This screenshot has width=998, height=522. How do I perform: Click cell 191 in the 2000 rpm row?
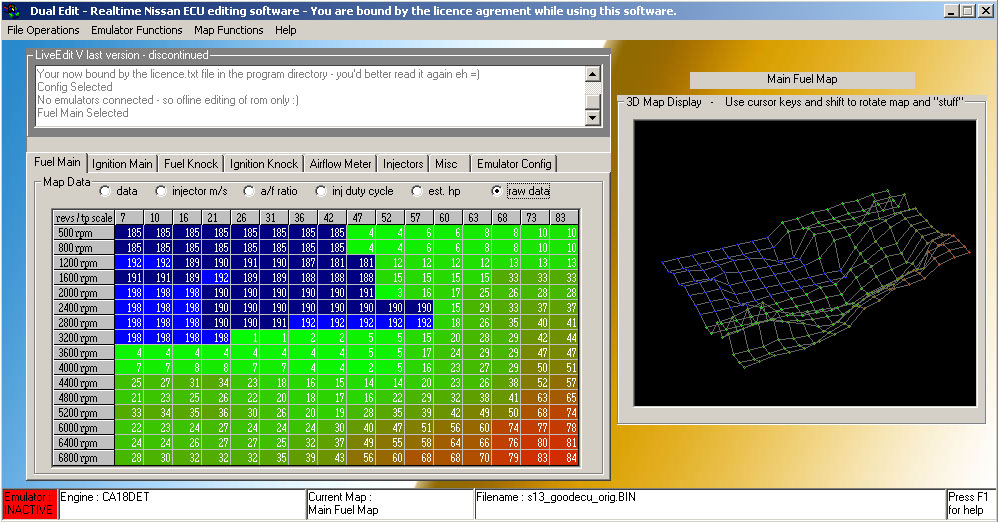pos(361,293)
